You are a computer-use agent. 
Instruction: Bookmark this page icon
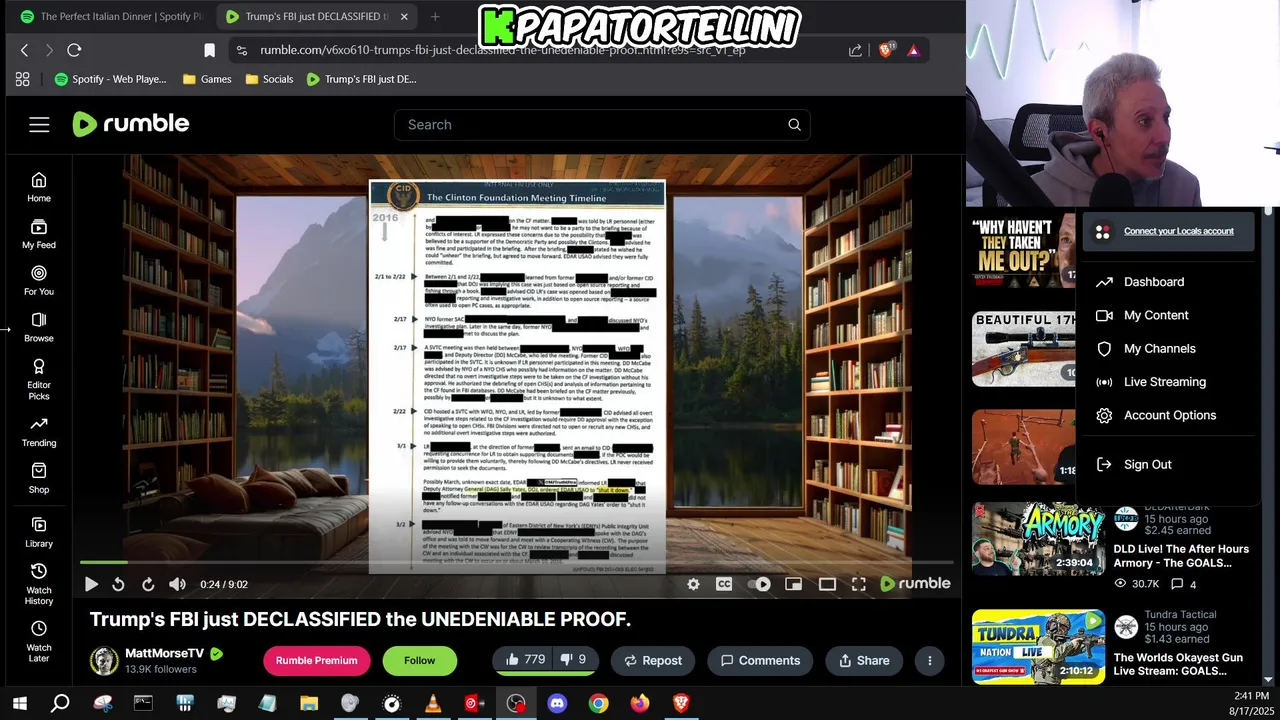coord(209,50)
